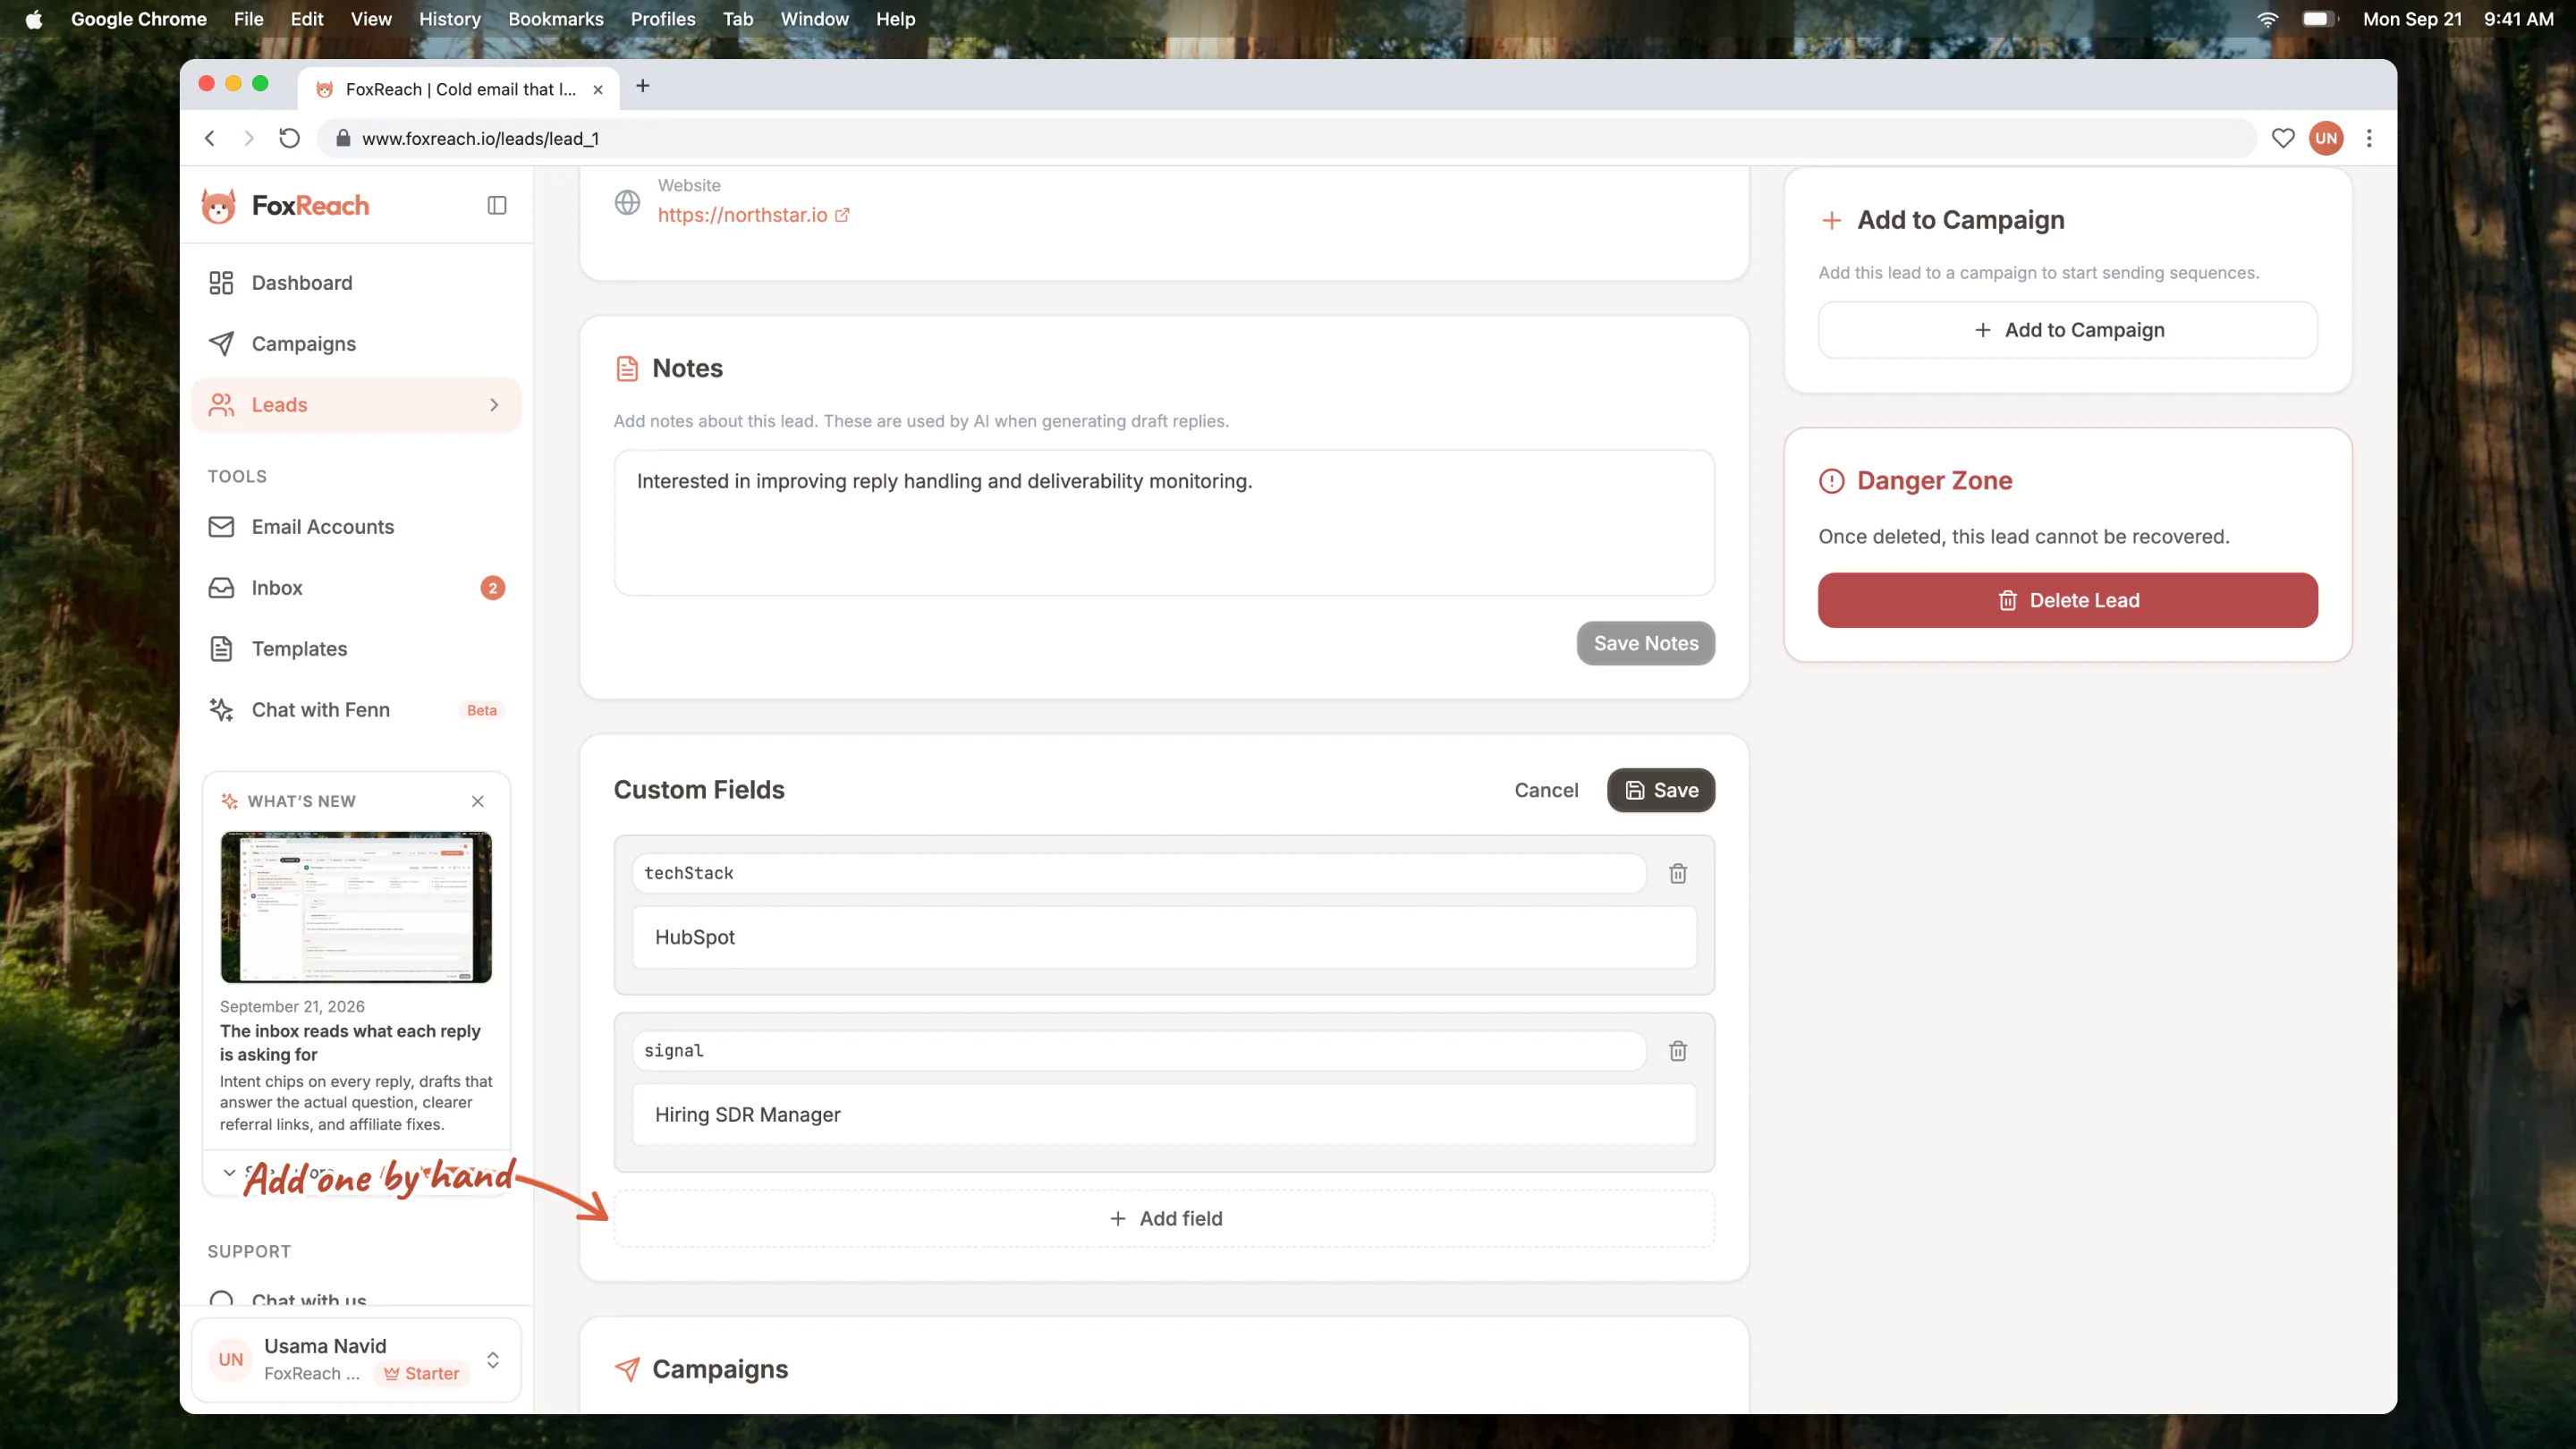Go to Campaigns in sidebar
Viewport: 2576px width, 1449px height.
356,344
